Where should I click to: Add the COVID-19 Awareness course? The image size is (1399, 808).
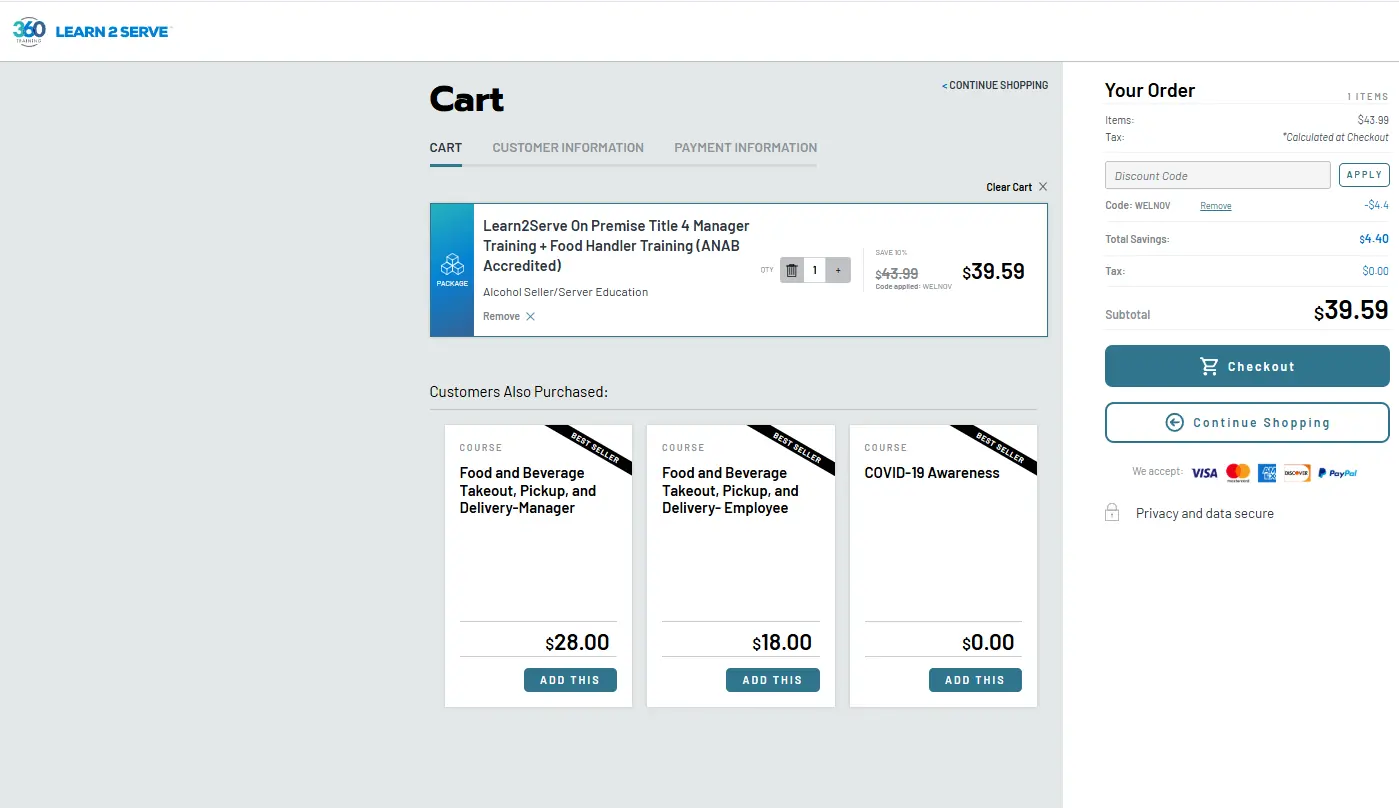point(975,680)
